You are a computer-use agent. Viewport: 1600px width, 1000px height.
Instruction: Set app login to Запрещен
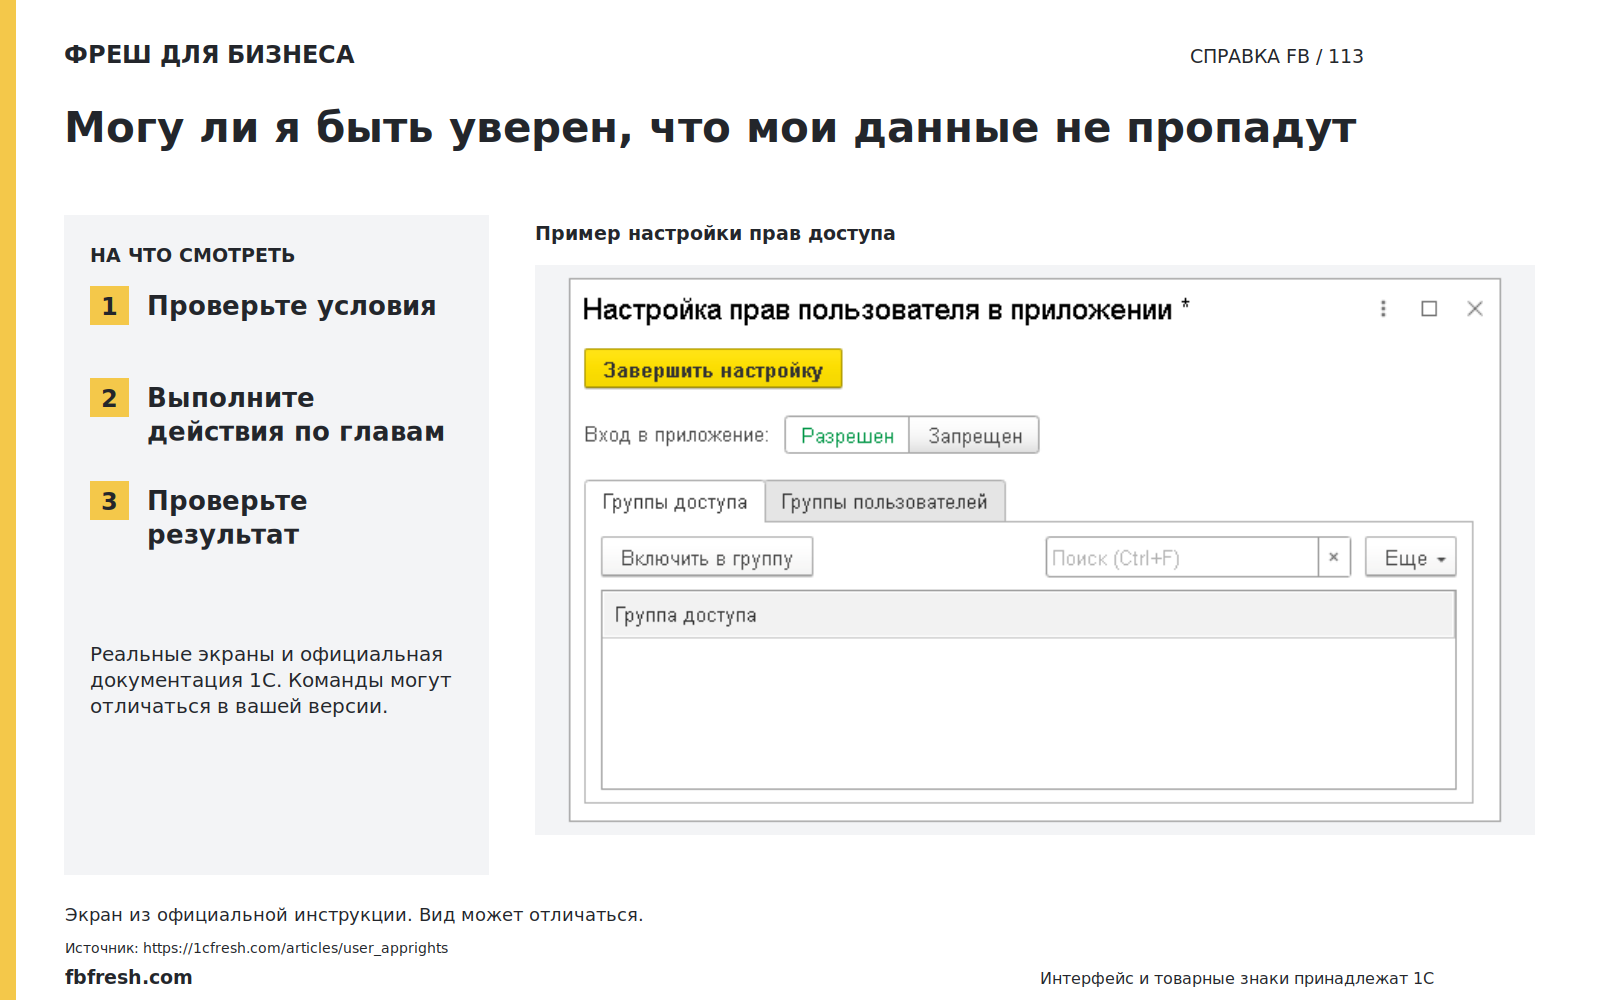(974, 435)
